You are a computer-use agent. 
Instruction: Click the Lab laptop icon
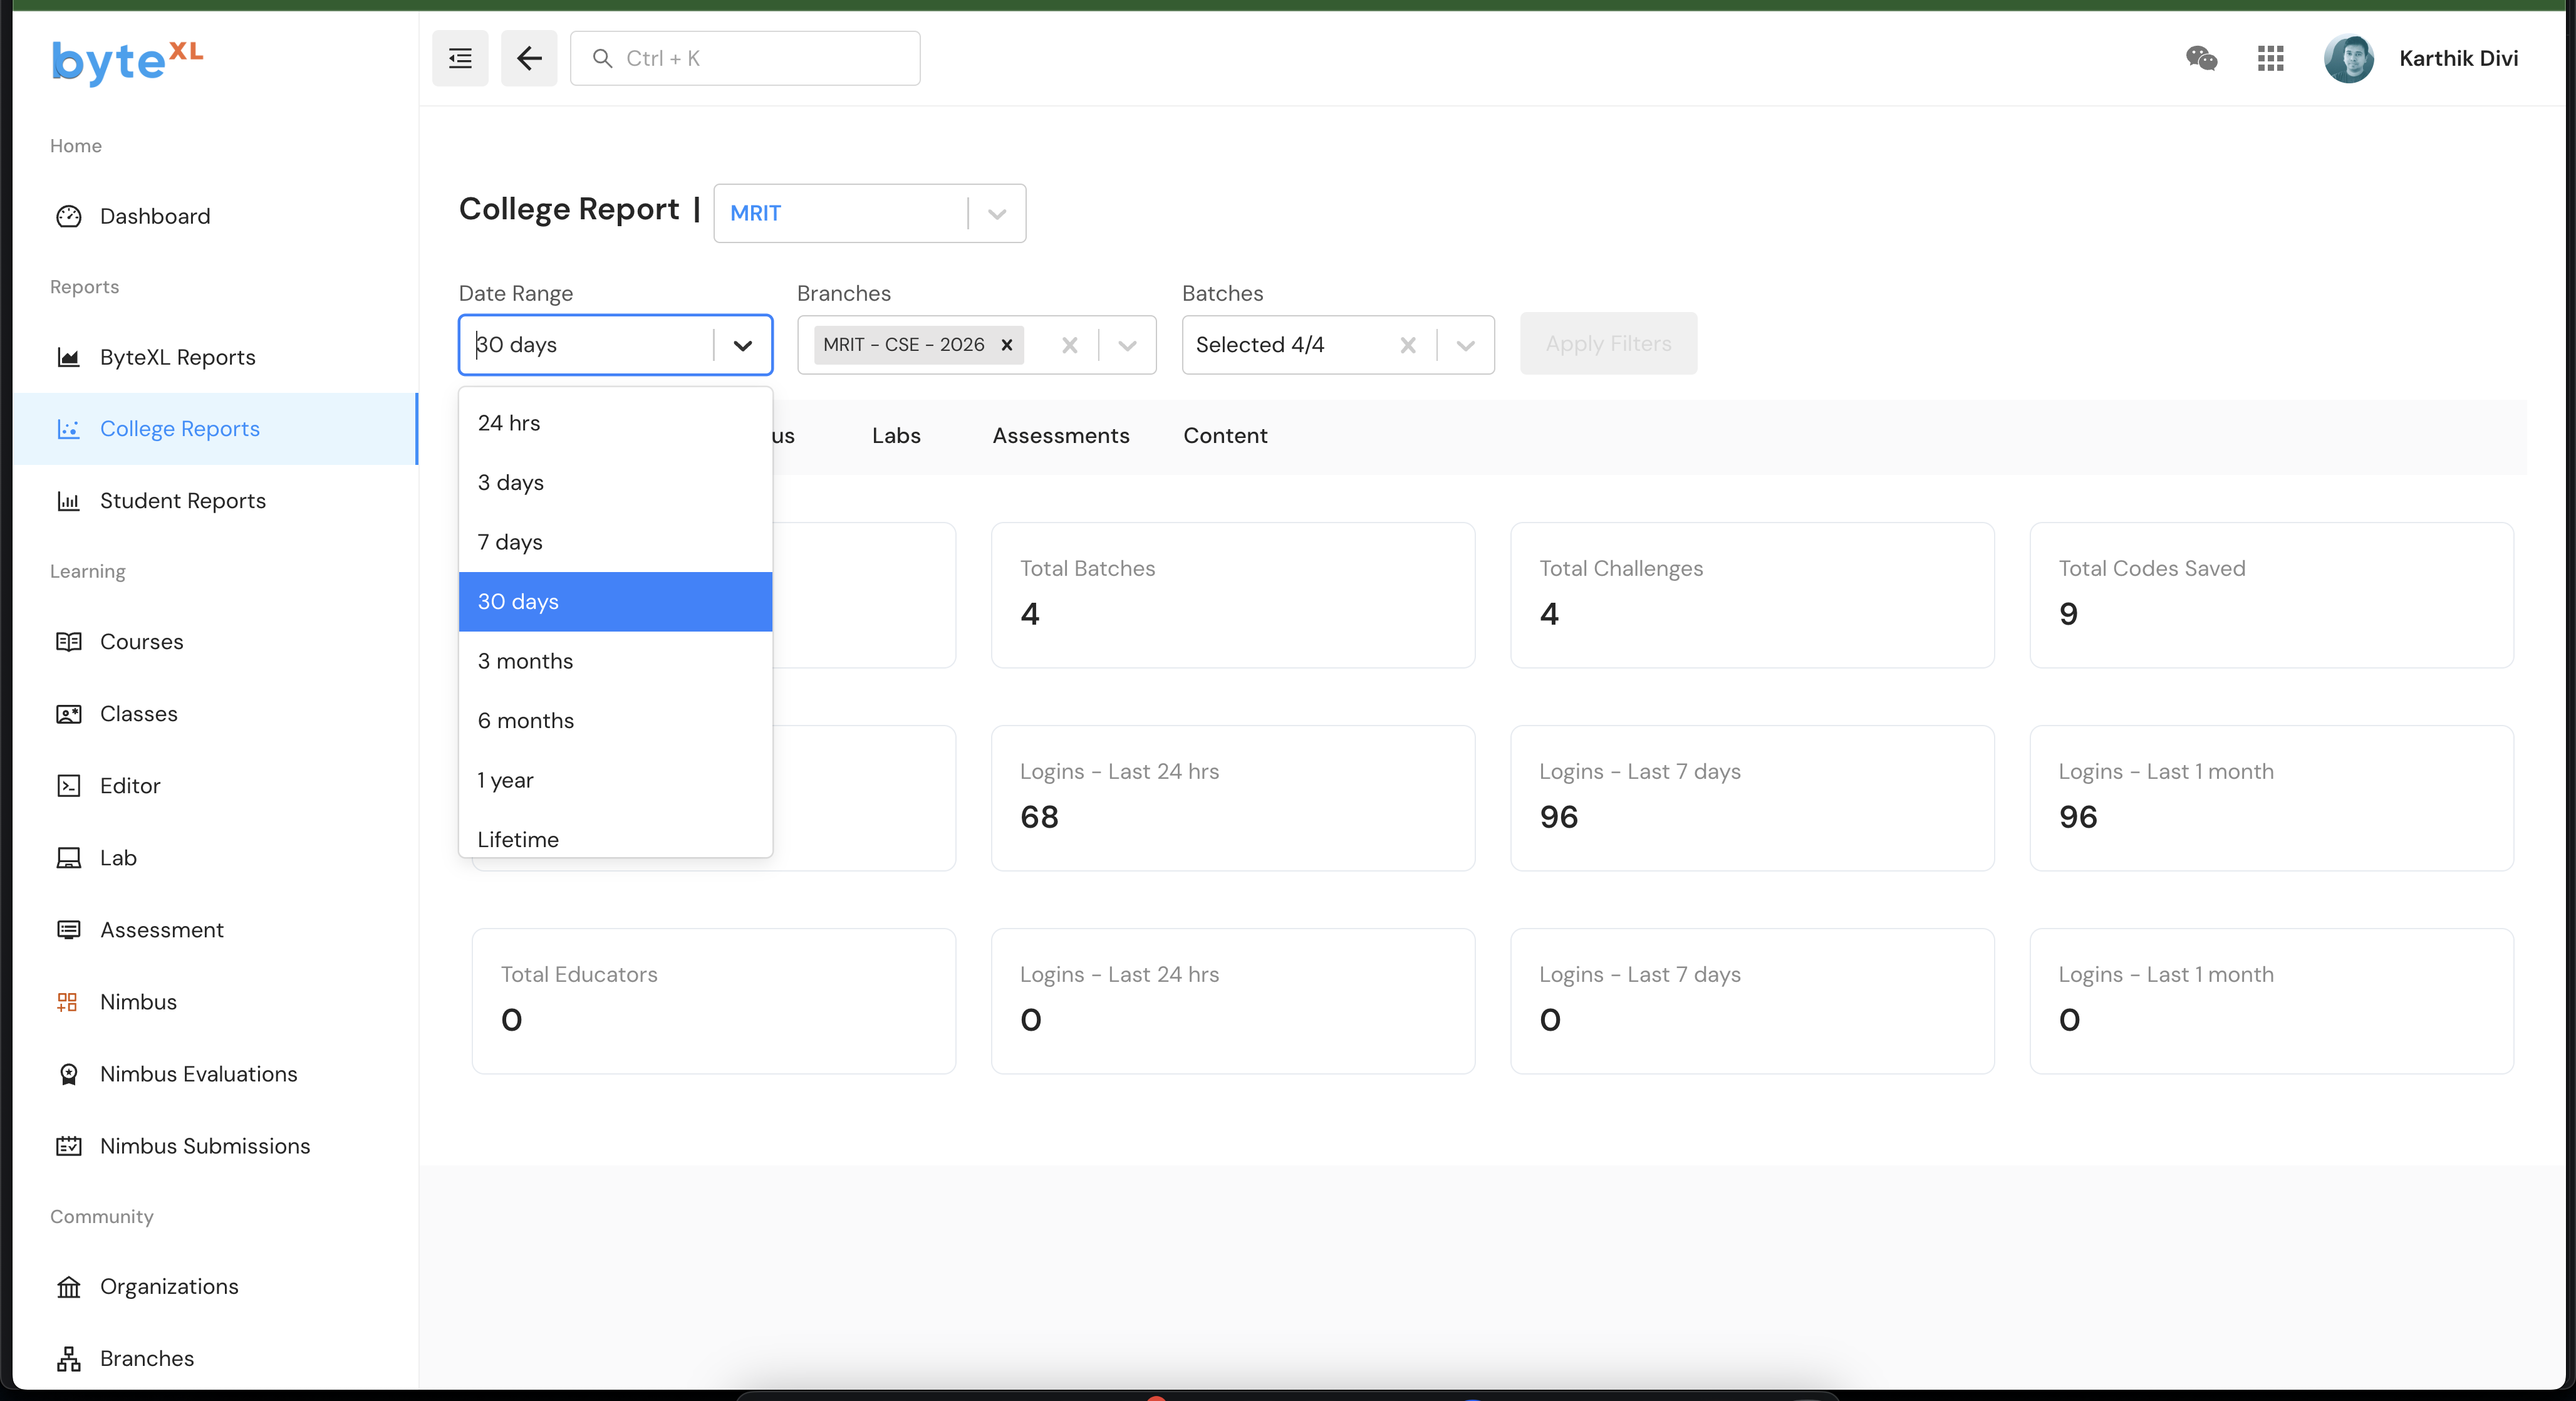pos(68,858)
